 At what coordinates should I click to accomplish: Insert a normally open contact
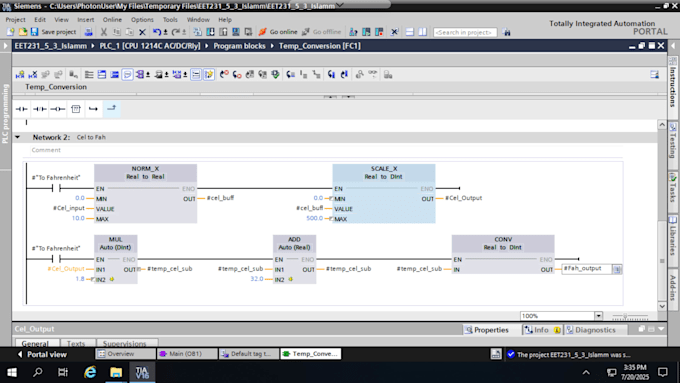(x=21, y=109)
